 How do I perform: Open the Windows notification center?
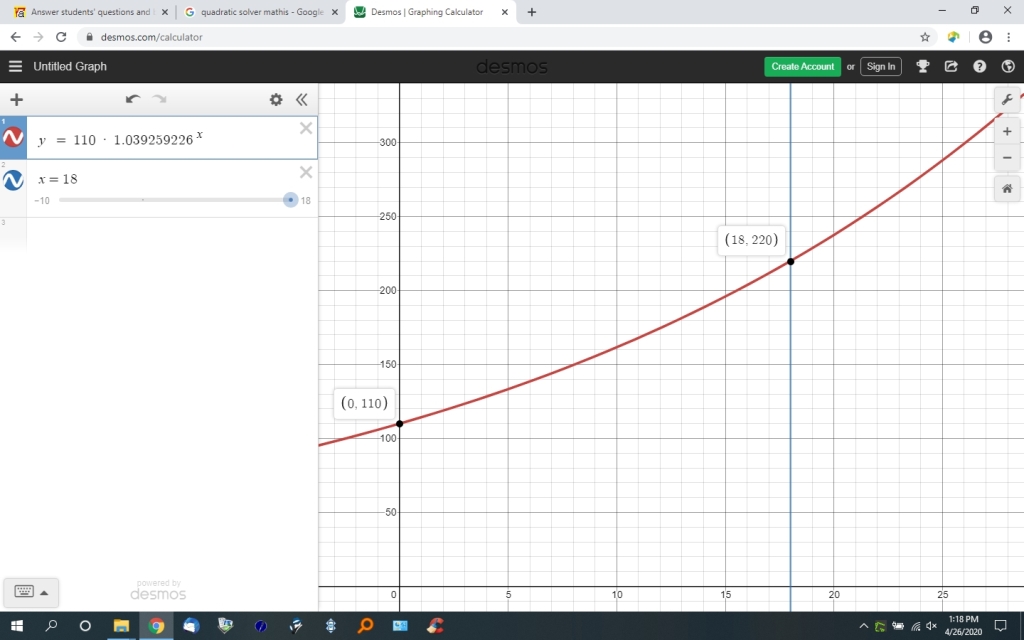pos(1000,626)
